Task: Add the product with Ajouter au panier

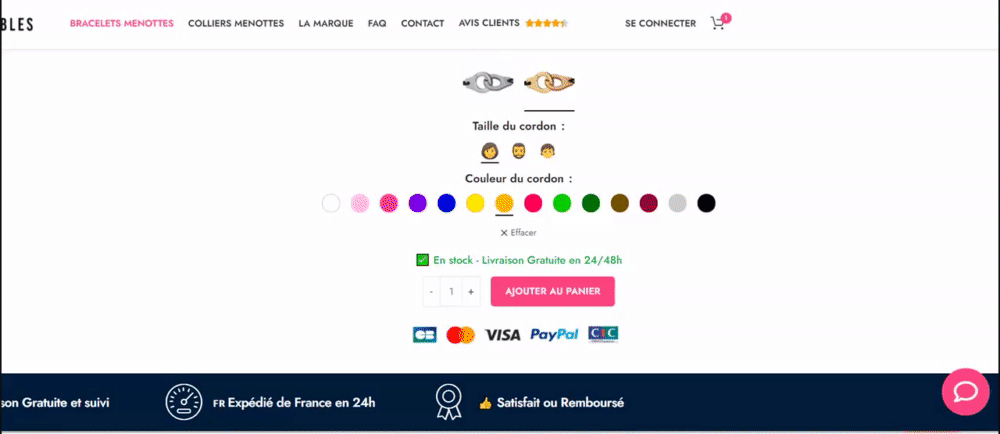Action: pyautogui.click(x=552, y=291)
